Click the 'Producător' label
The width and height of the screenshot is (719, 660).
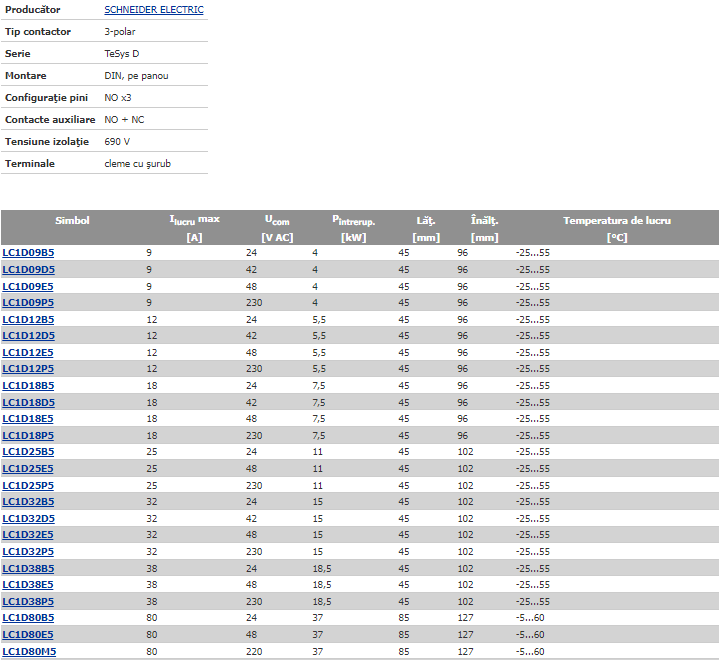click(x=33, y=10)
